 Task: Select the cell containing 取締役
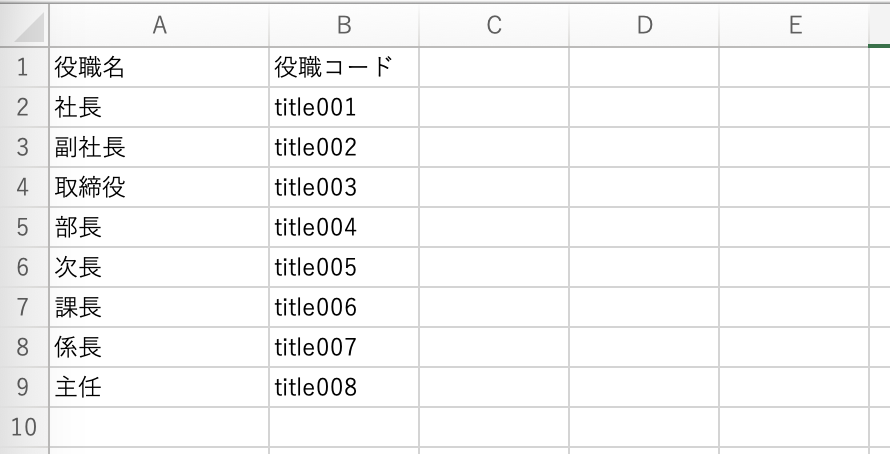click(x=159, y=188)
